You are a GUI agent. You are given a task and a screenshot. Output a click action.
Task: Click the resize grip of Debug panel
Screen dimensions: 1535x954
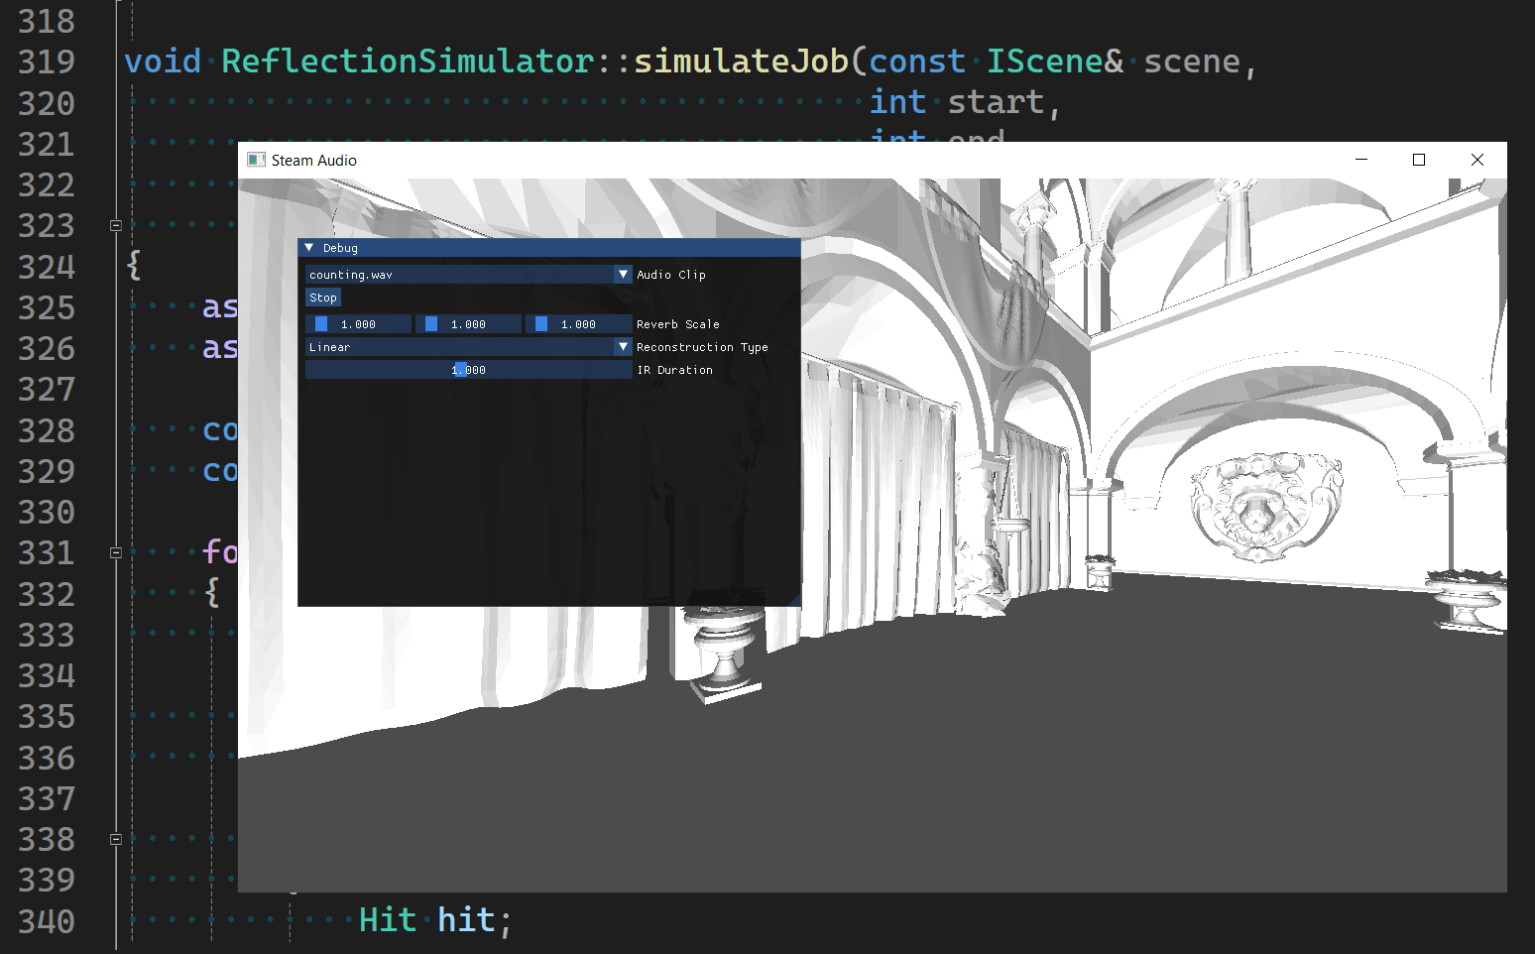click(x=794, y=600)
